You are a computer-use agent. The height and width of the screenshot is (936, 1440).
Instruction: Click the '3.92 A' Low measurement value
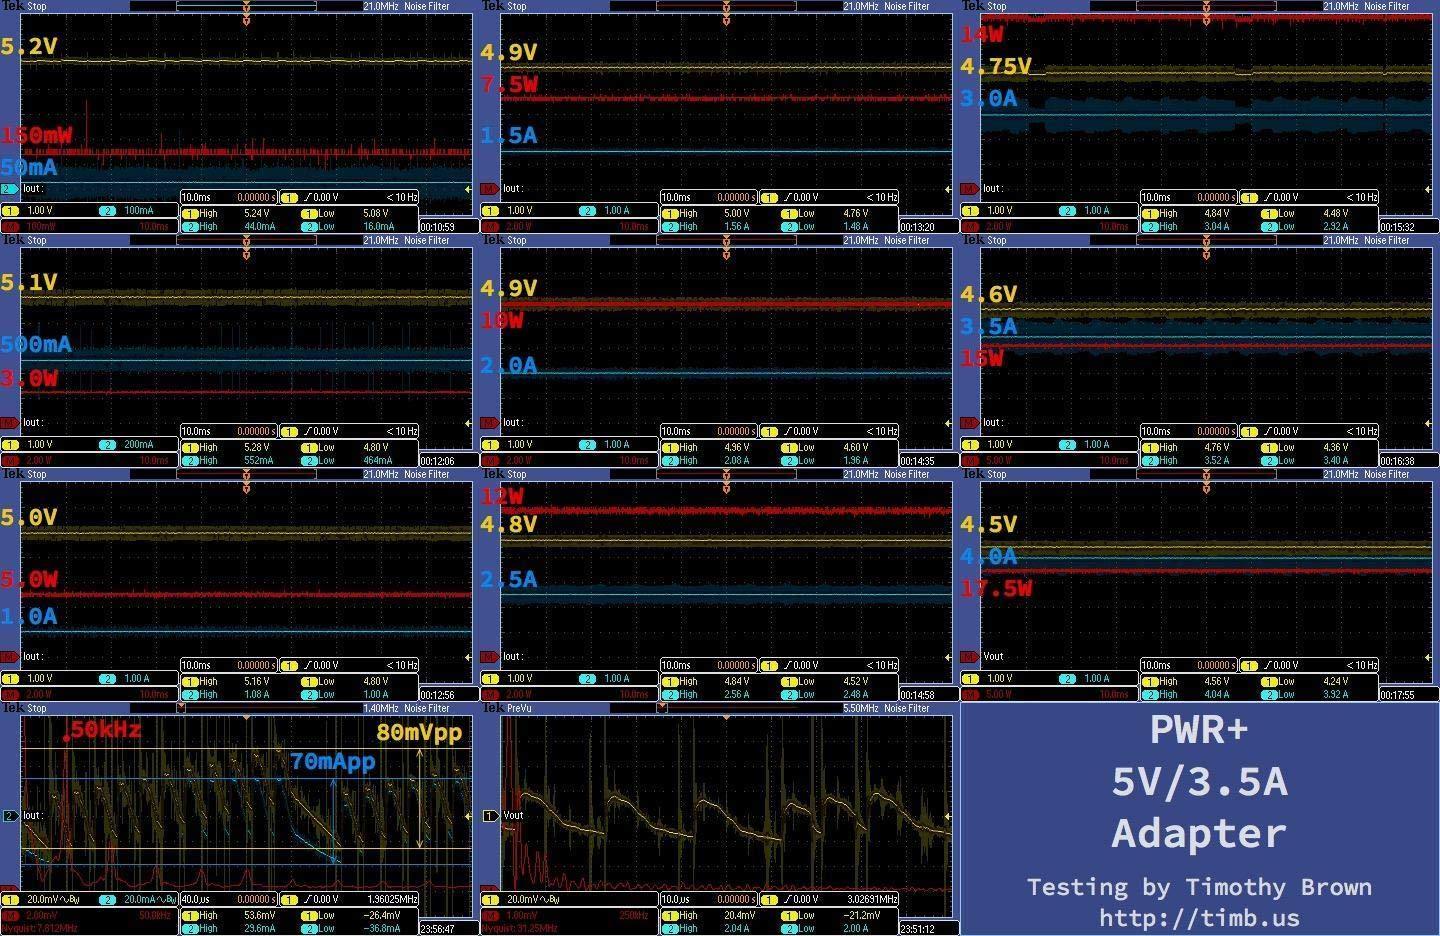click(1338, 694)
